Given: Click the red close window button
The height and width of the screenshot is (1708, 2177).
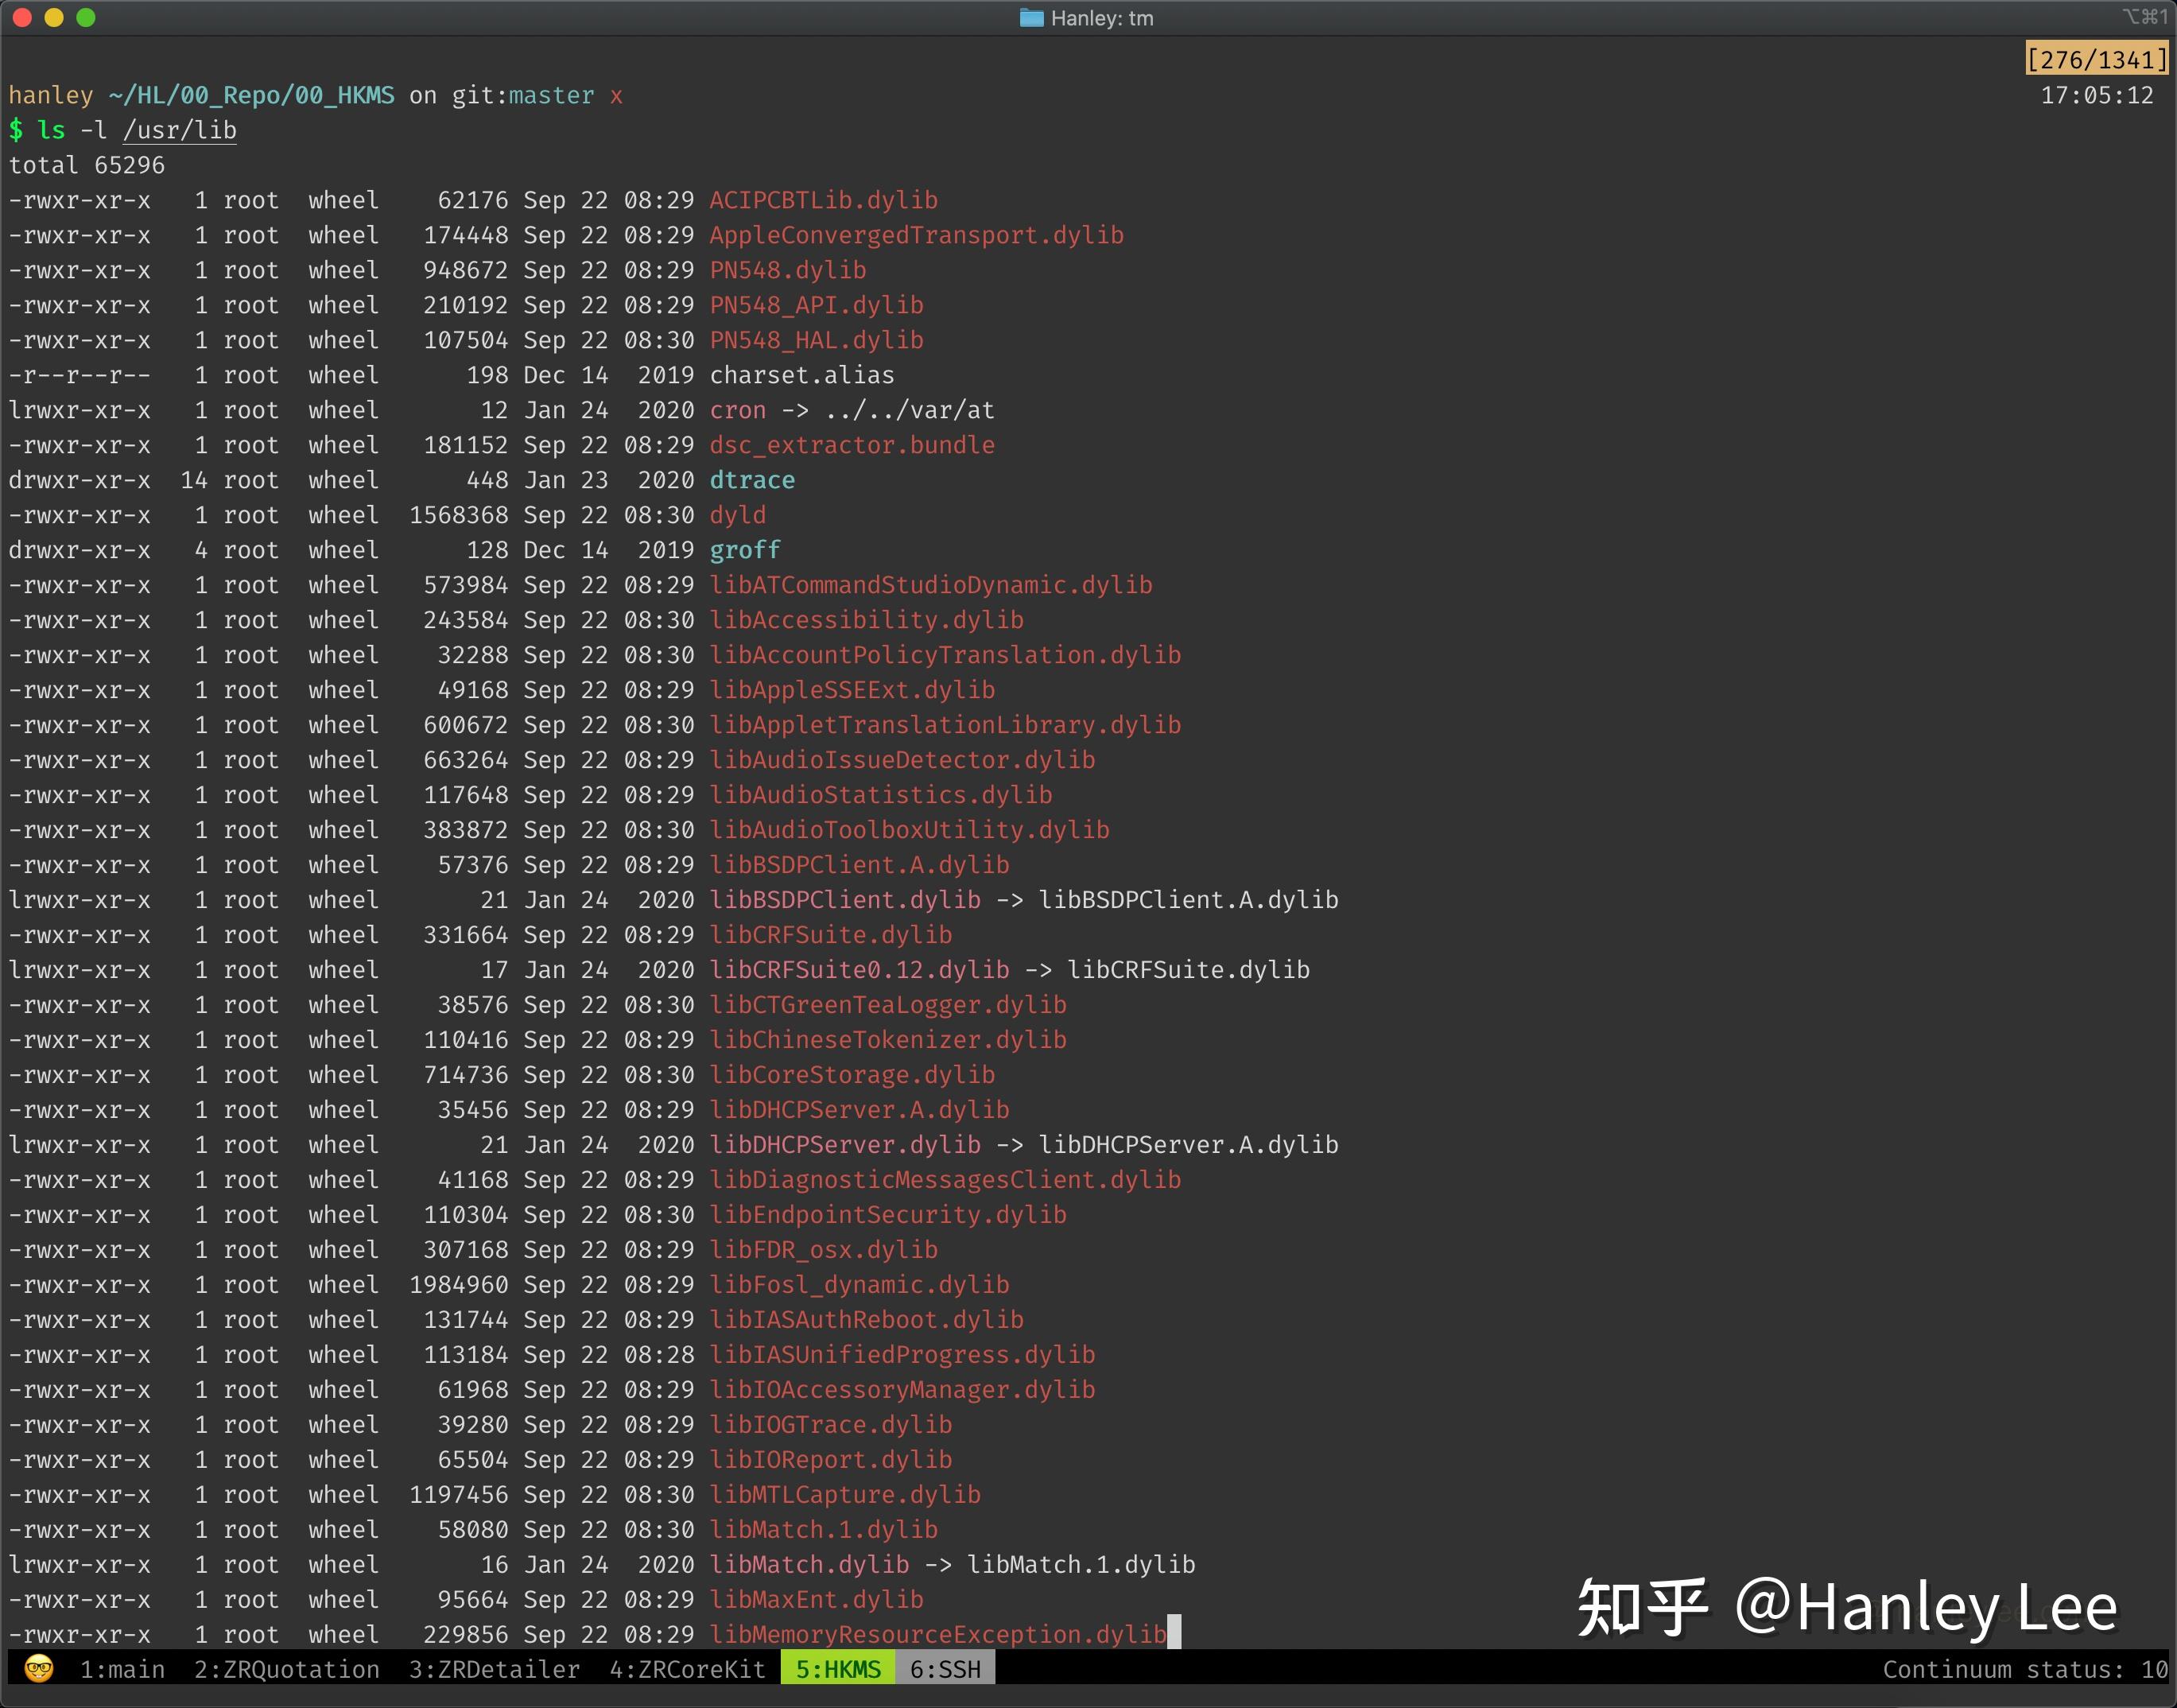Looking at the screenshot, I should [22, 17].
